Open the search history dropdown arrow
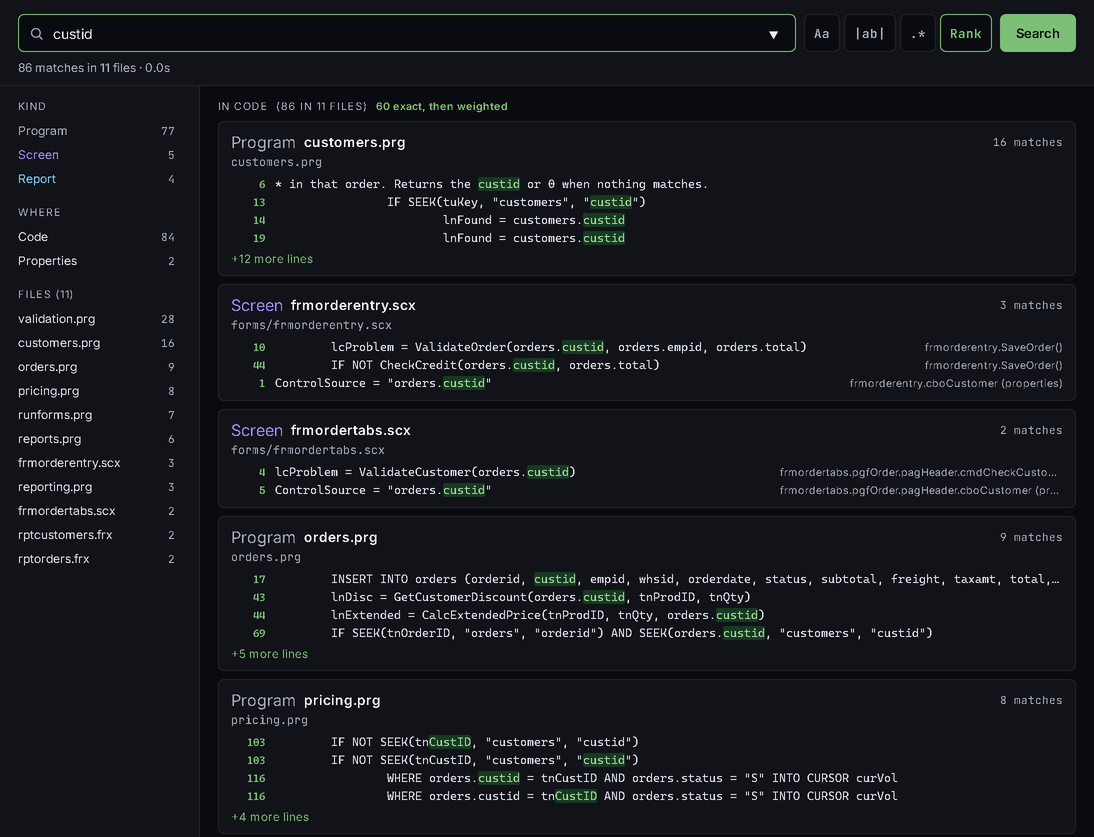Screen dimensions: 1094x837 click(x=773, y=34)
